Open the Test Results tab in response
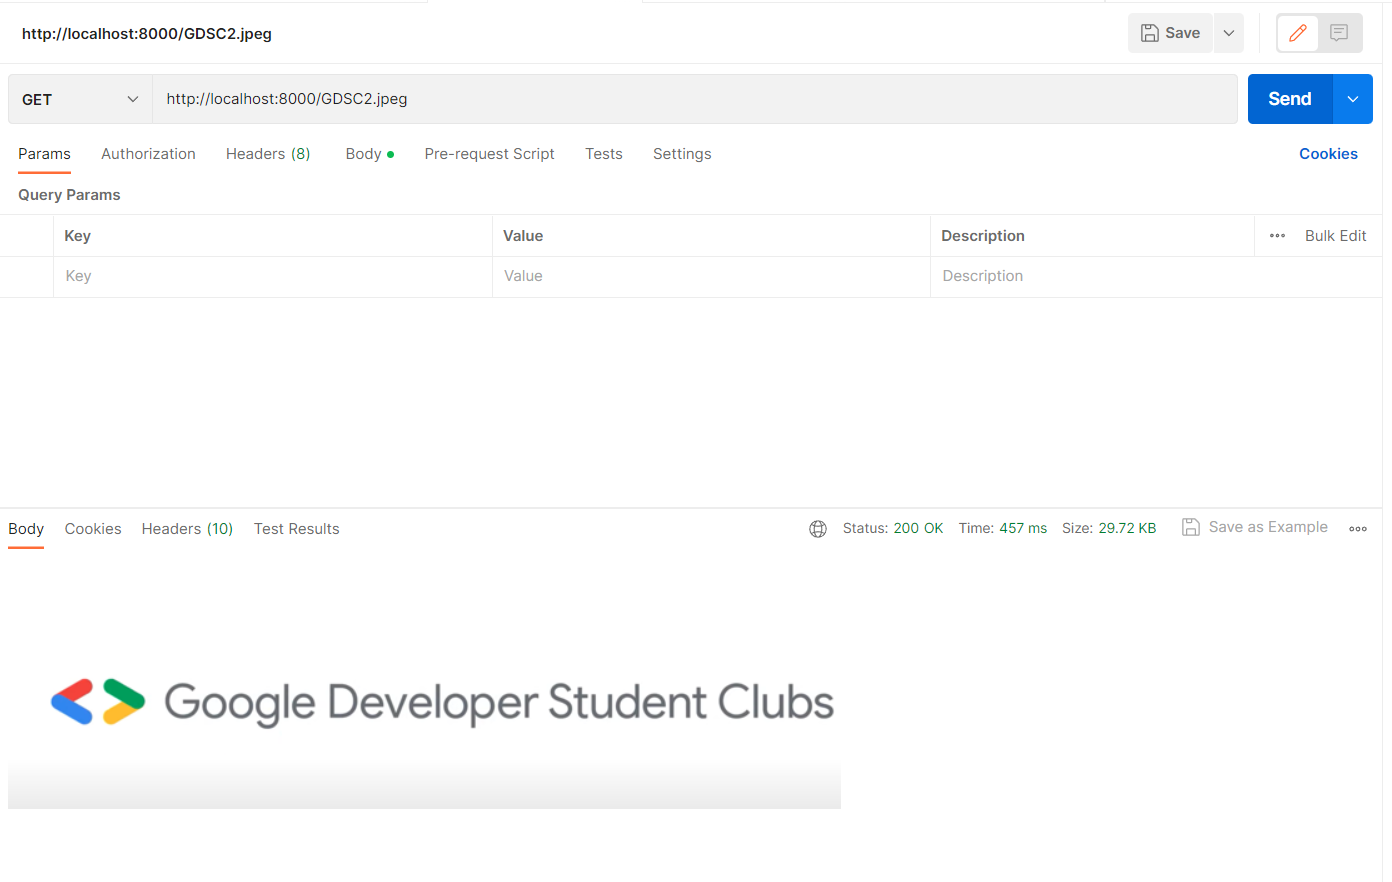This screenshot has height=882, width=1392. [296, 528]
